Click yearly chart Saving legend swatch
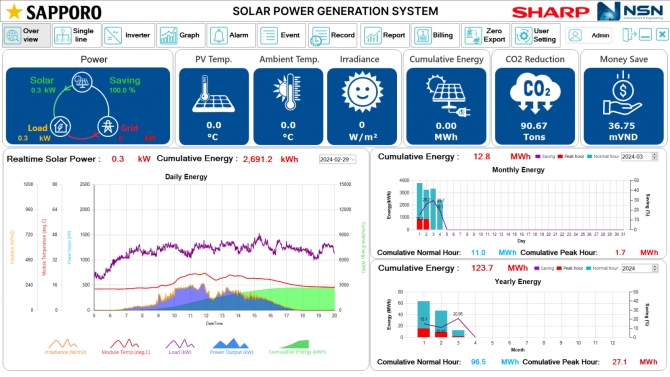The width and height of the screenshot is (670, 377). pos(537,268)
